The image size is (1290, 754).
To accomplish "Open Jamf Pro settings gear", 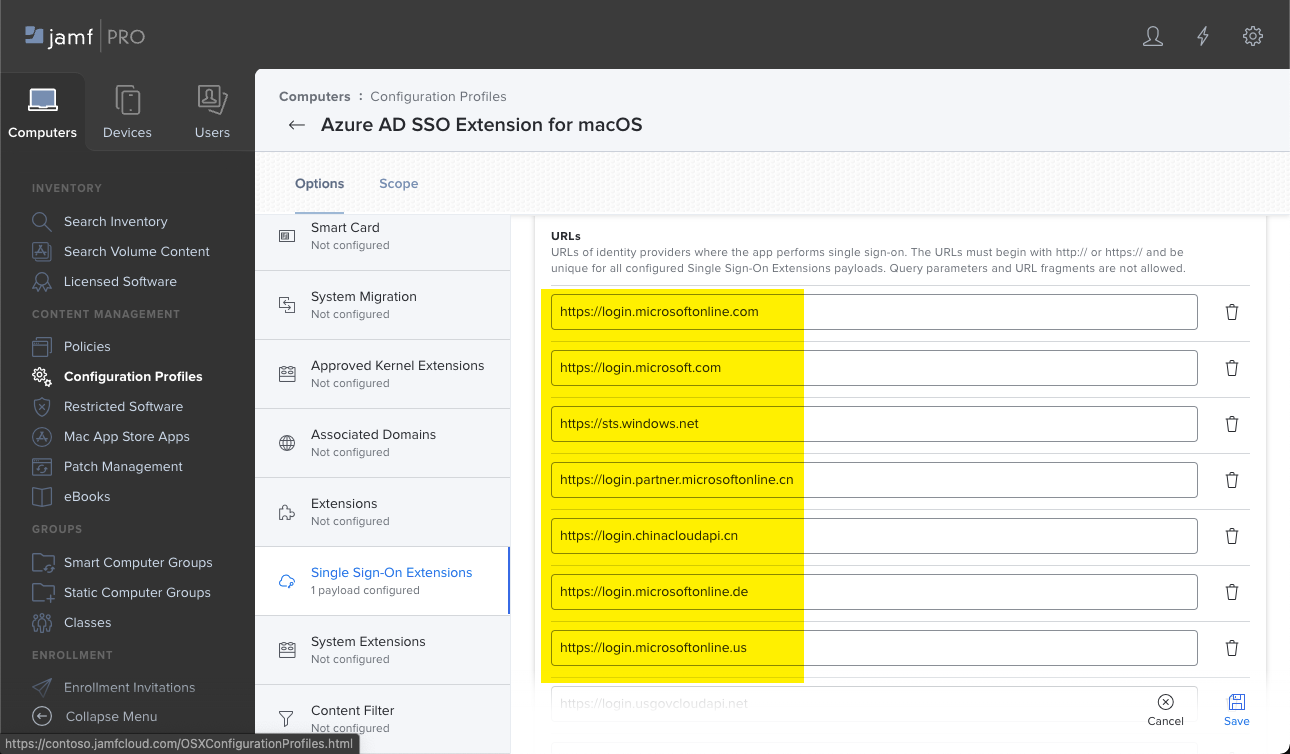I will tap(1253, 36).
